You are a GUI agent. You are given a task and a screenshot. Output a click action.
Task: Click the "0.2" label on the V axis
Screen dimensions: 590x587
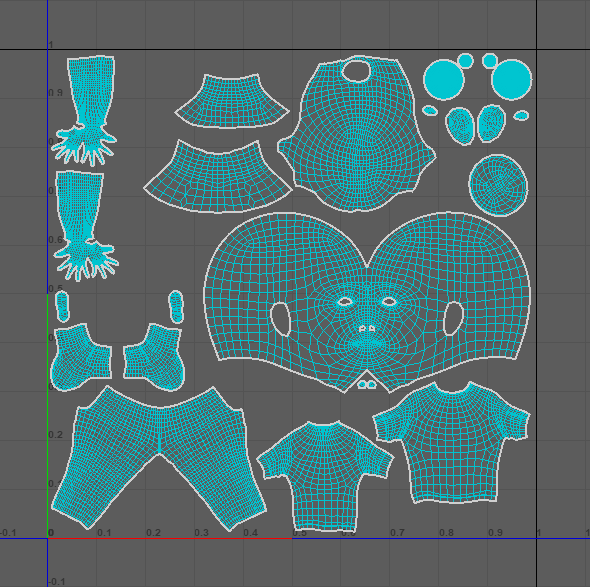click(x=55, y=435)
